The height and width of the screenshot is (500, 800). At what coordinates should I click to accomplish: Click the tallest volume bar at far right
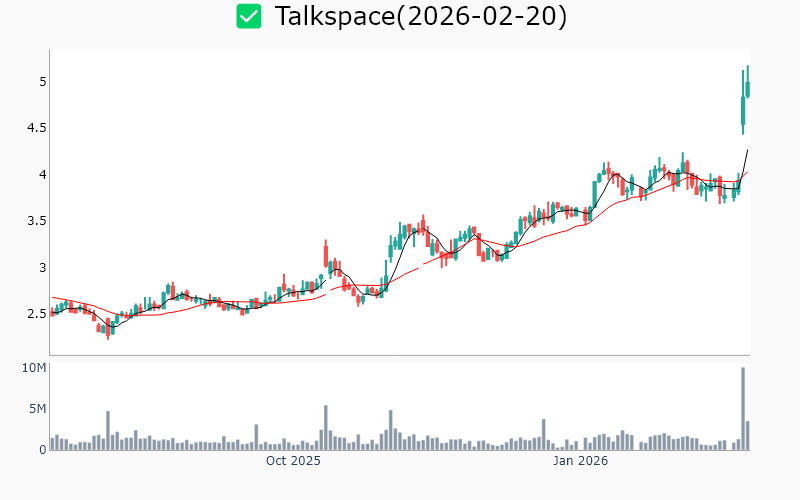(x=743, y=409)
